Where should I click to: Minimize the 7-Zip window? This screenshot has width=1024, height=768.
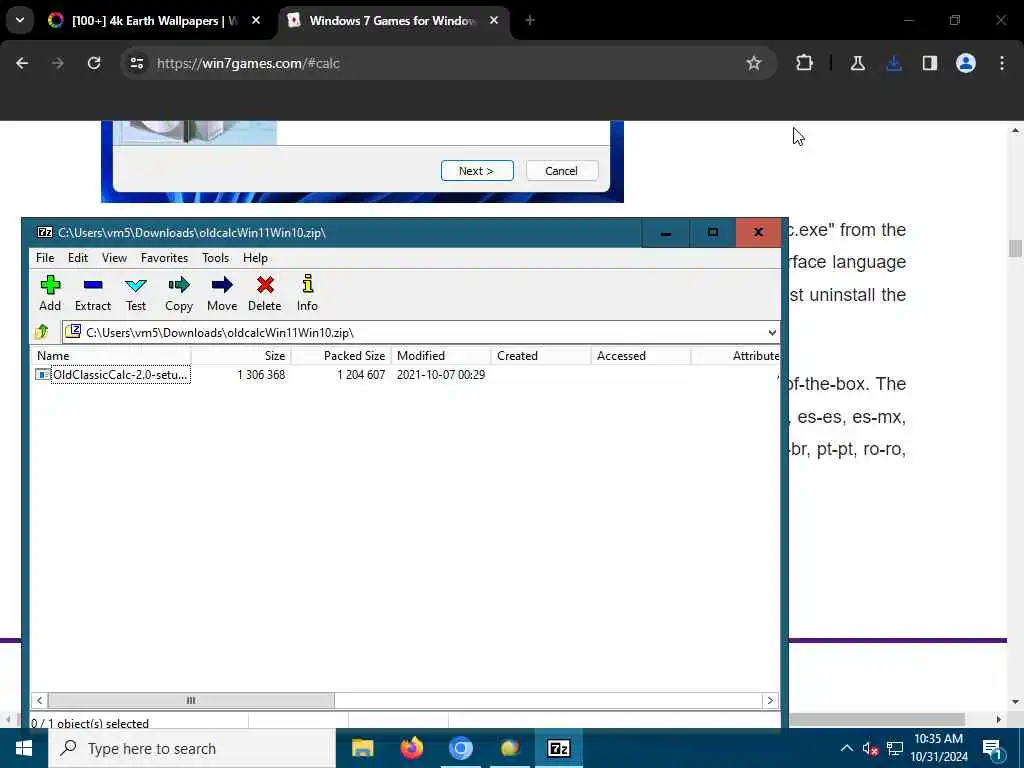tap(665, 232)
